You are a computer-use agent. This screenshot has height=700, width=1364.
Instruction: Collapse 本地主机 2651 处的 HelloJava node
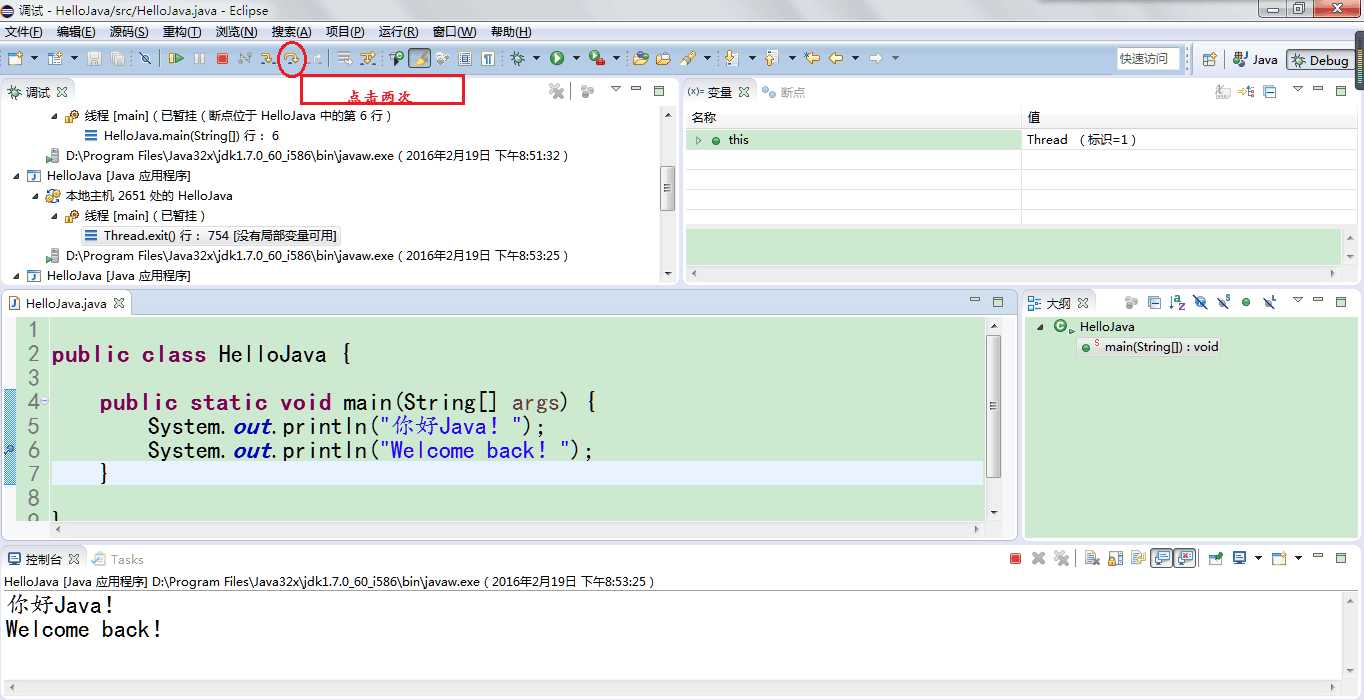point(36,196)
